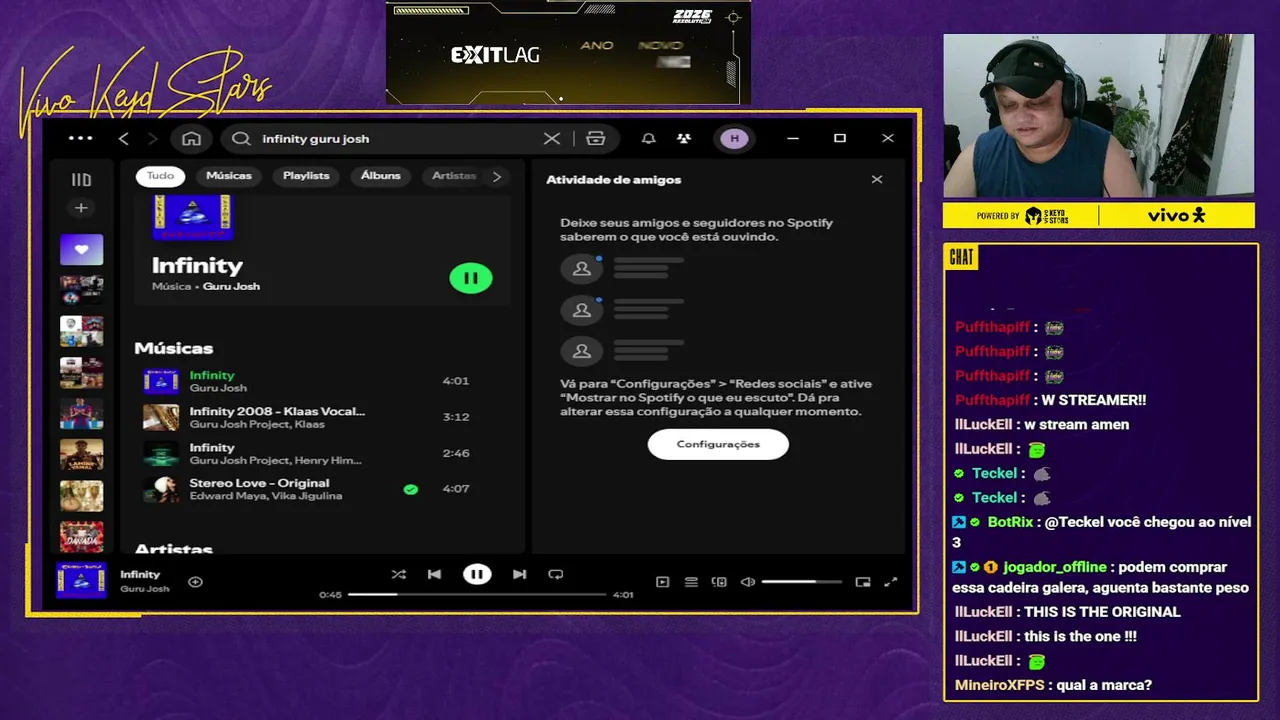The height and width of the screenshot is (720, 1280).
Task: Toggle saved checkmark on Stereo Love
Action: pyautogui.click(x=410, y=489)
